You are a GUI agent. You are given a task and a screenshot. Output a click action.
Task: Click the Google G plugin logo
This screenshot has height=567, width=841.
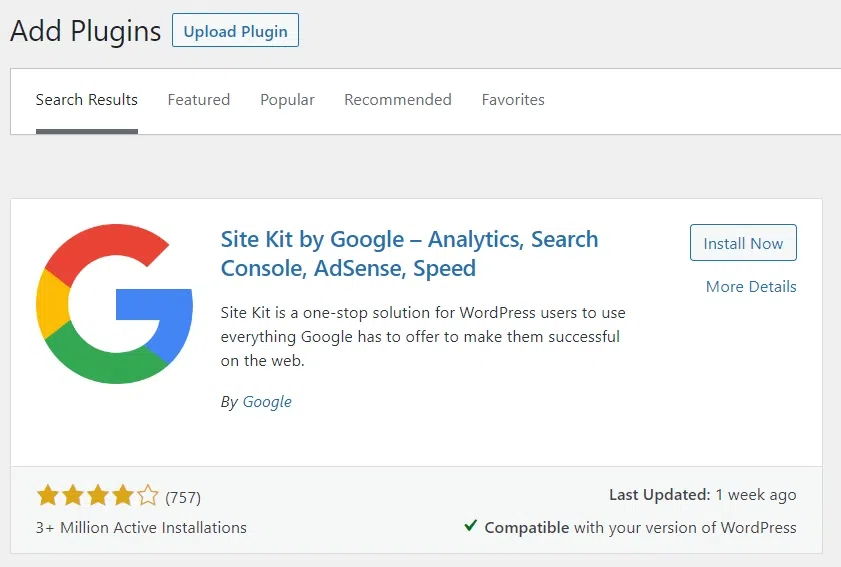114,305
